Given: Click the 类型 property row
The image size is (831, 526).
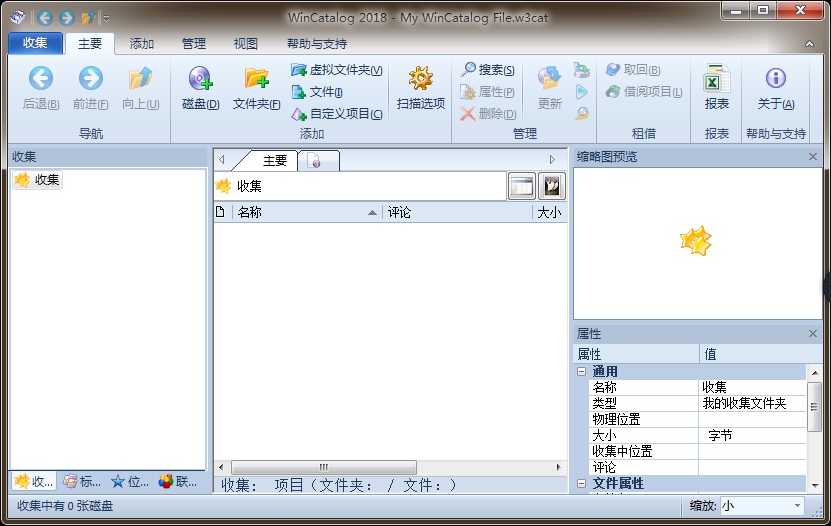Looking at the screenshot, I should point(697,403).
